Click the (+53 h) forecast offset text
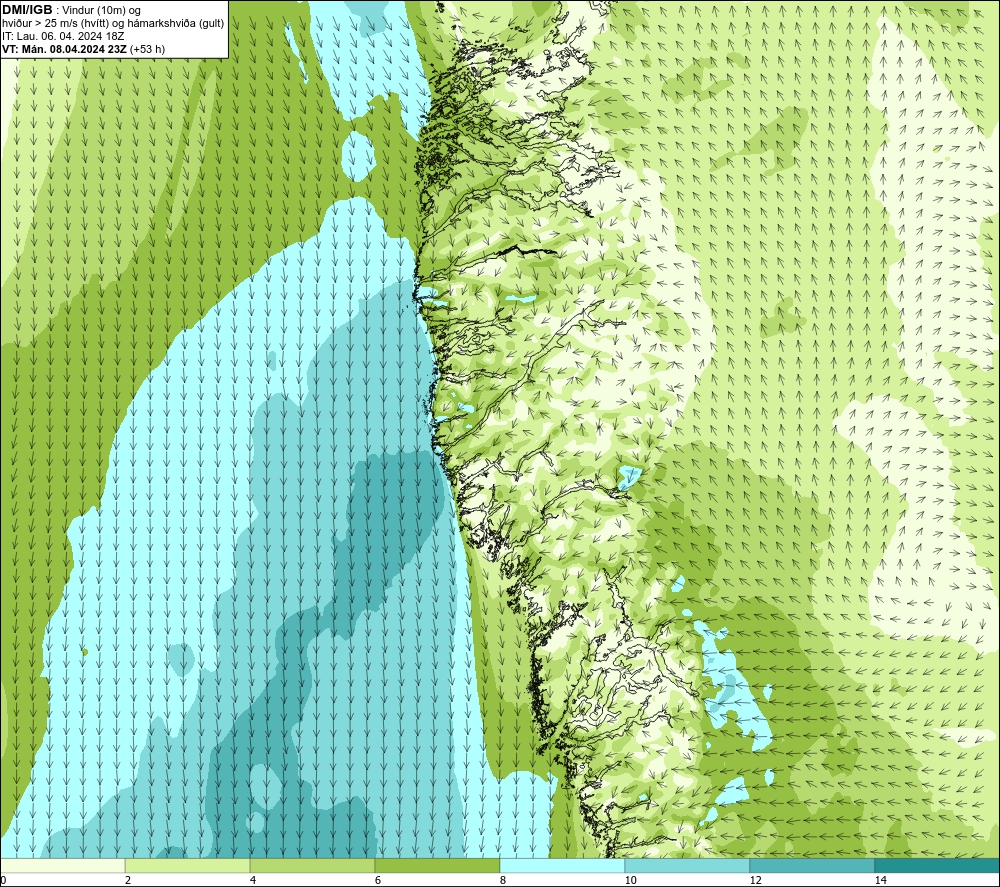Screen dimensions: 1000x887 click(x=147, y=49)
